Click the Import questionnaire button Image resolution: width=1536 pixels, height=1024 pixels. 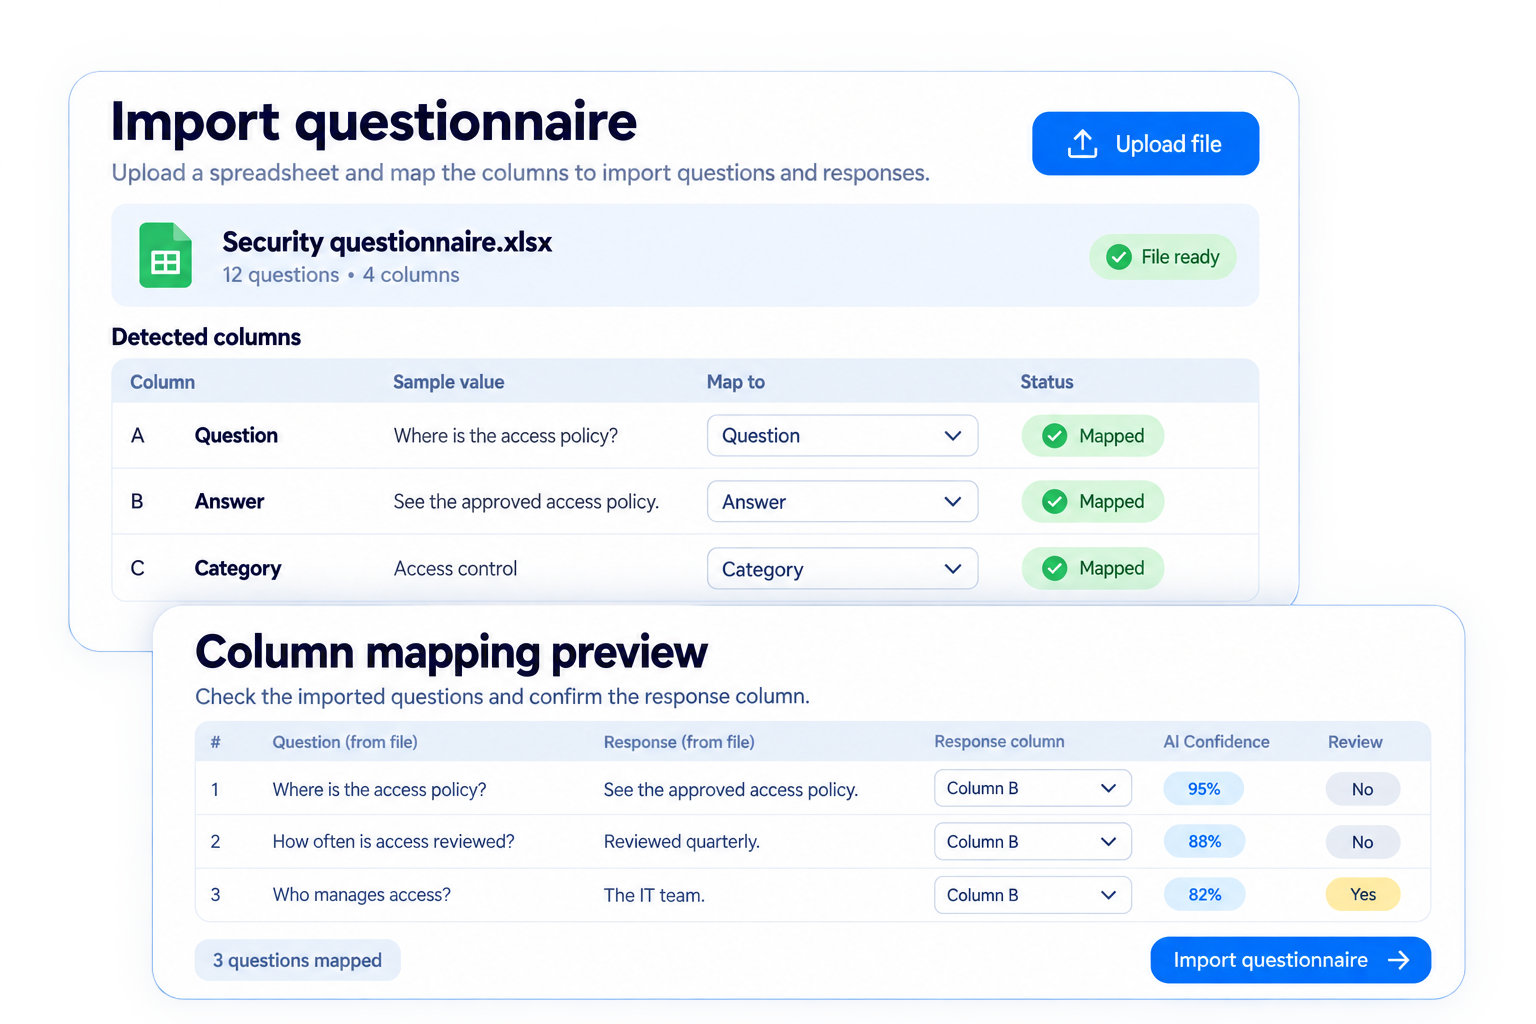click(1290, 960)
